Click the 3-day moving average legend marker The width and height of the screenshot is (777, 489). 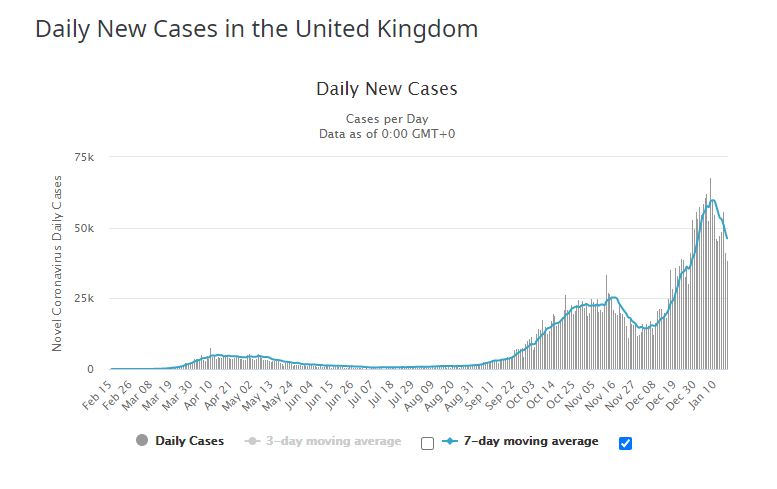pos(255,441)
